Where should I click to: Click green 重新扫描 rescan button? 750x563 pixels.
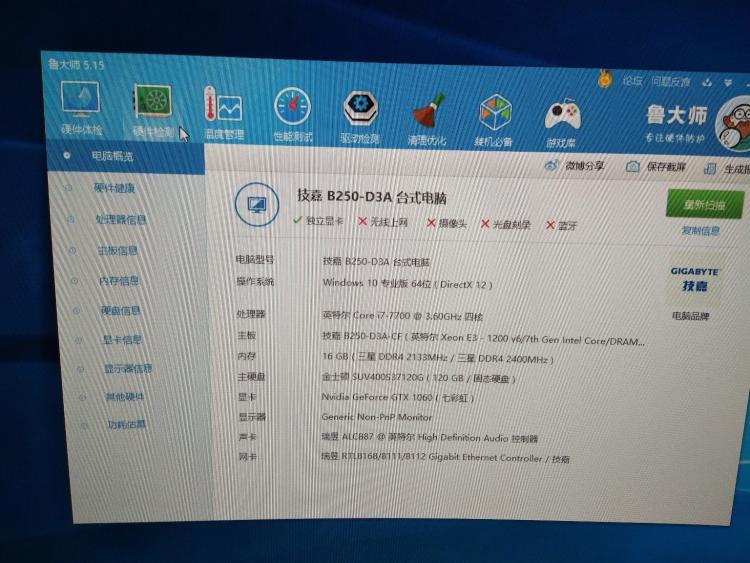point(705,204)
